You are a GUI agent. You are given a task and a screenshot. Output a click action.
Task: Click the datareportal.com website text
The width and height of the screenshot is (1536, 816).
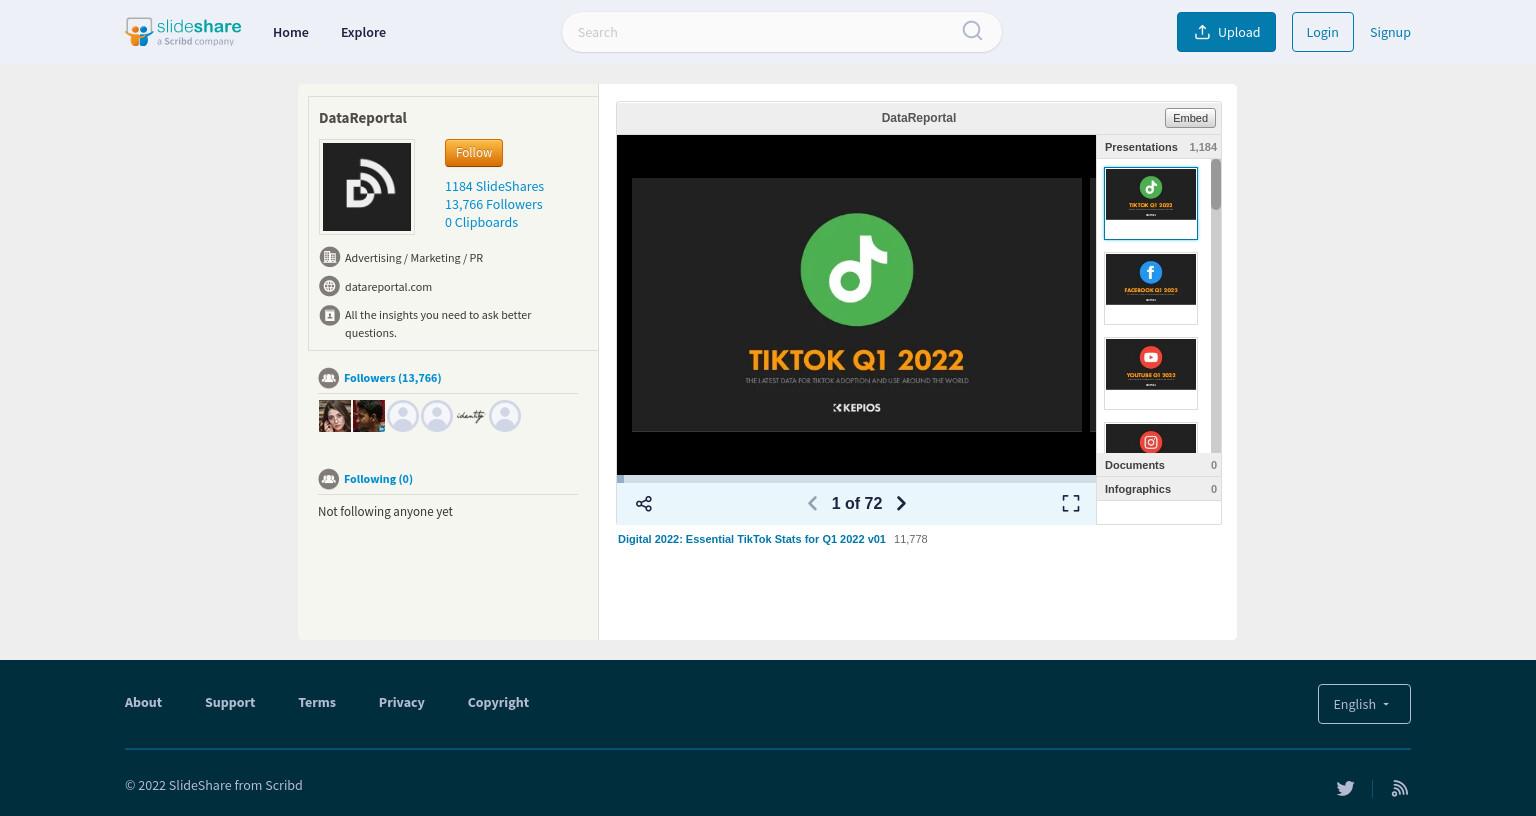coord(388,286)
